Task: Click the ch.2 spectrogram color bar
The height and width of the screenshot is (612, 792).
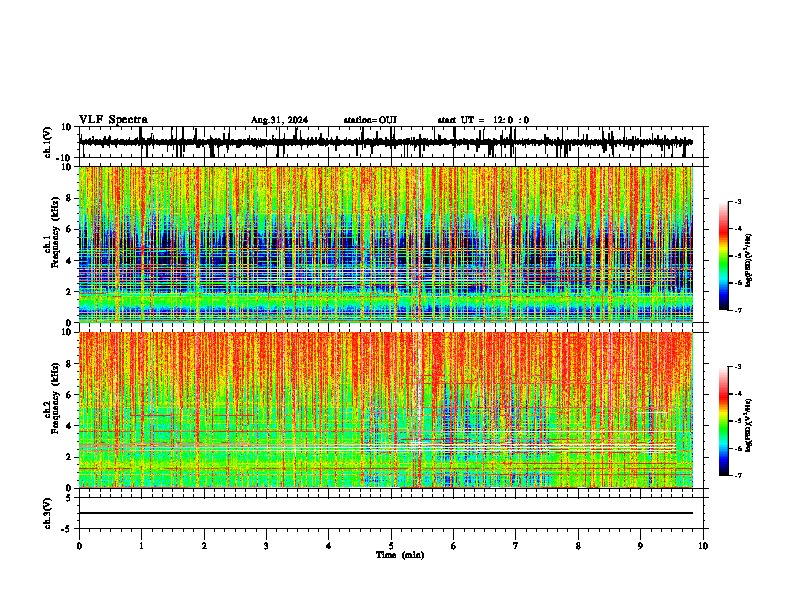Action: pos(724,421)
